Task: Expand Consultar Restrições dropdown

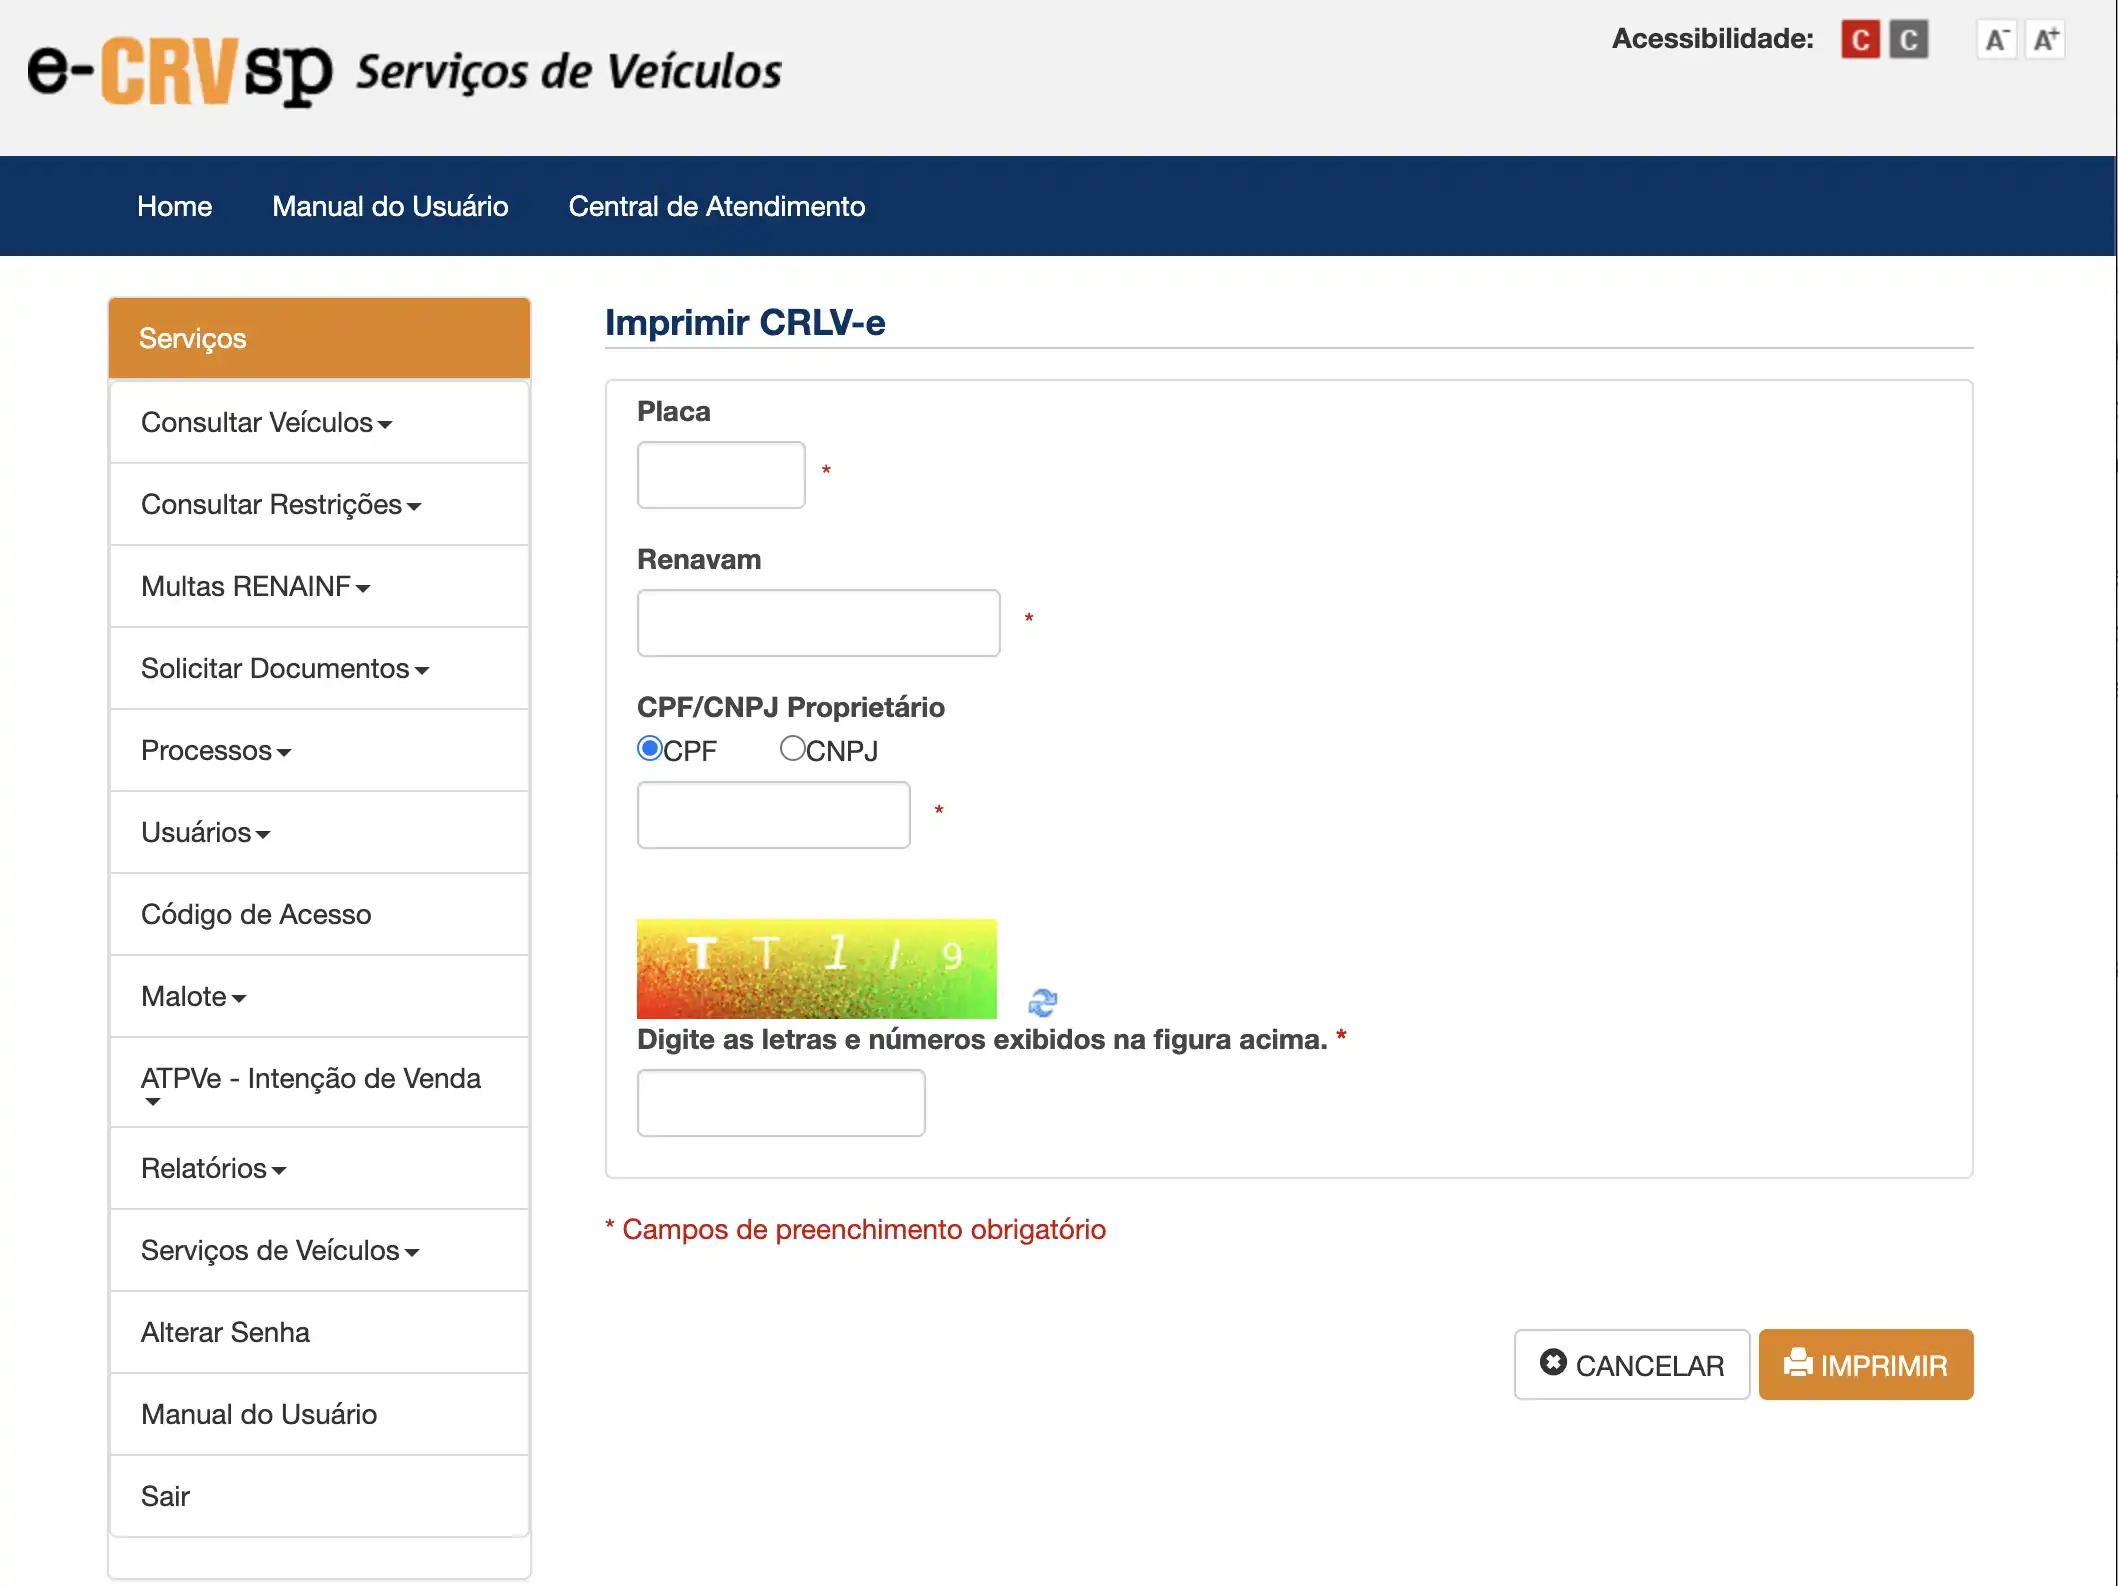Action: pyautogui.click(x=280, y=505)
